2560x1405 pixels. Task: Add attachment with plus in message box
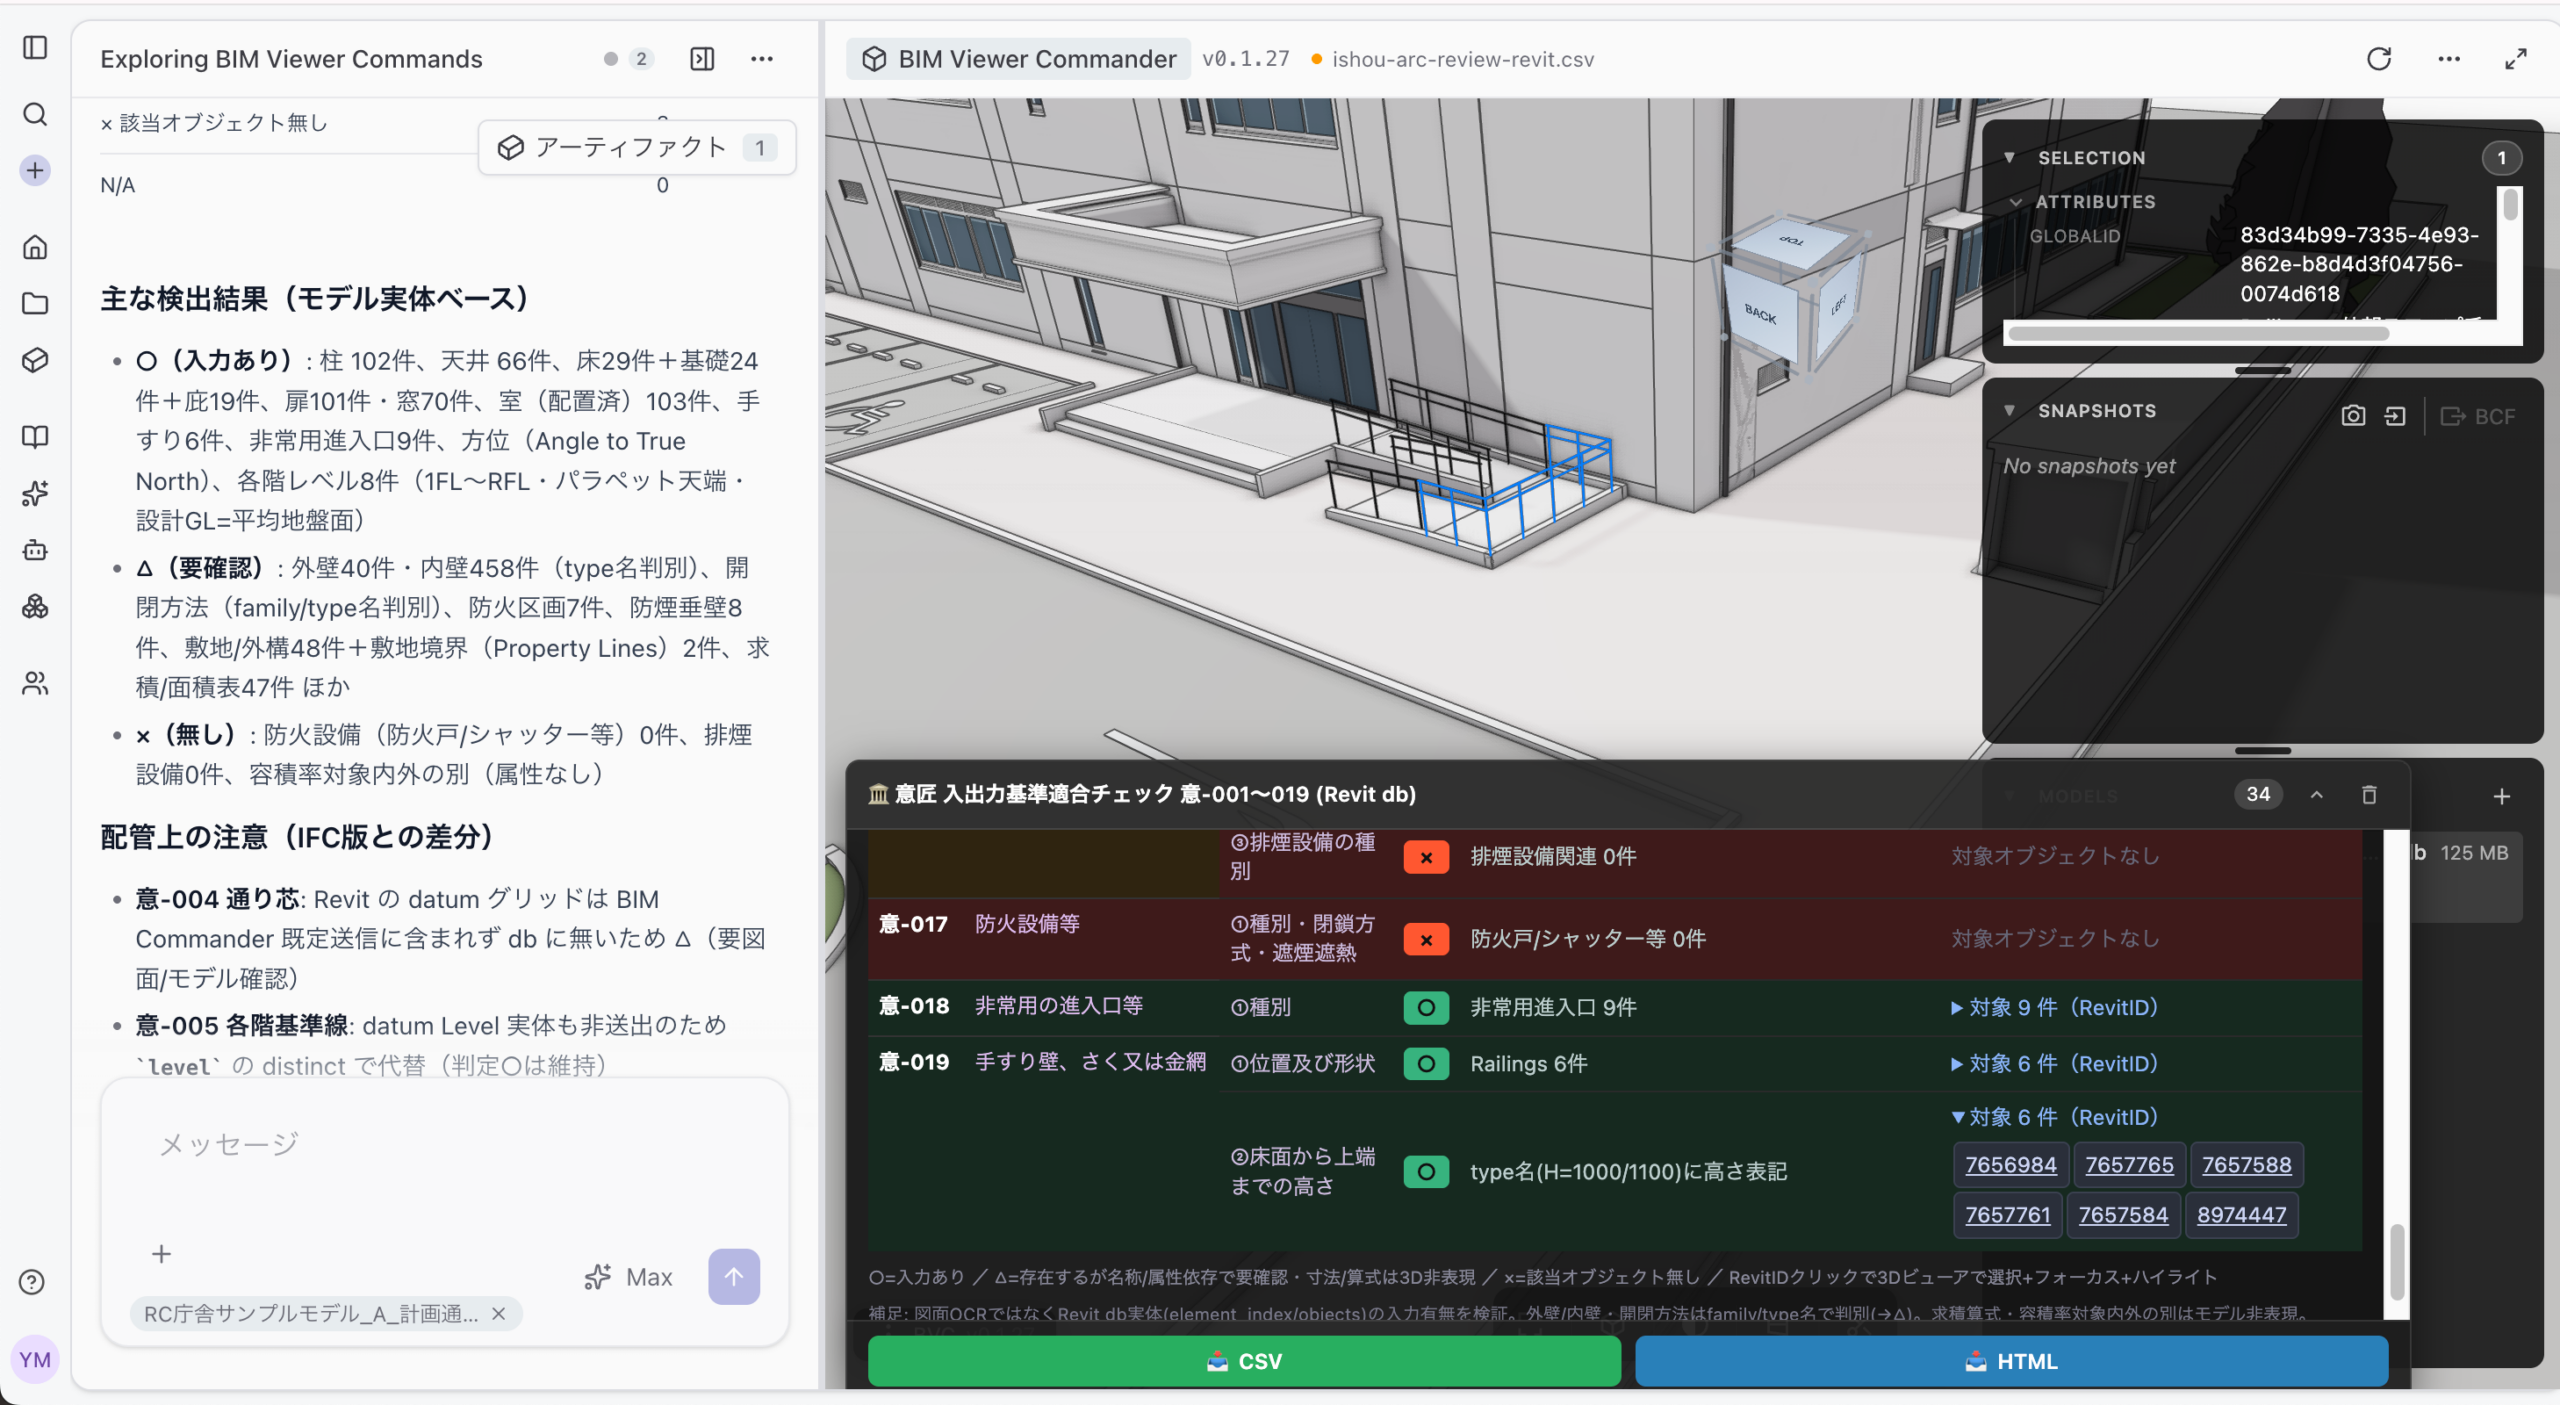coord(161,1254)
